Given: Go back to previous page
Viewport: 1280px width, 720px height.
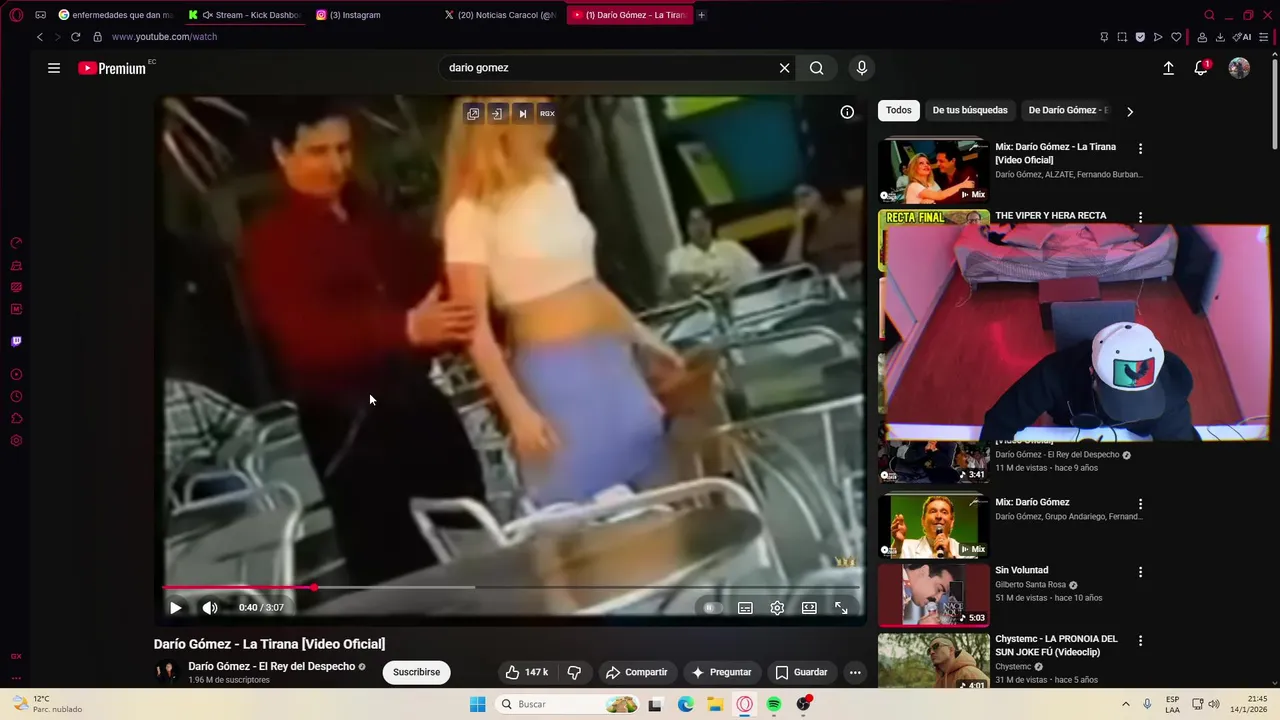Looking at the screenshot, I should pyautogui.click(x=40, y=37).
